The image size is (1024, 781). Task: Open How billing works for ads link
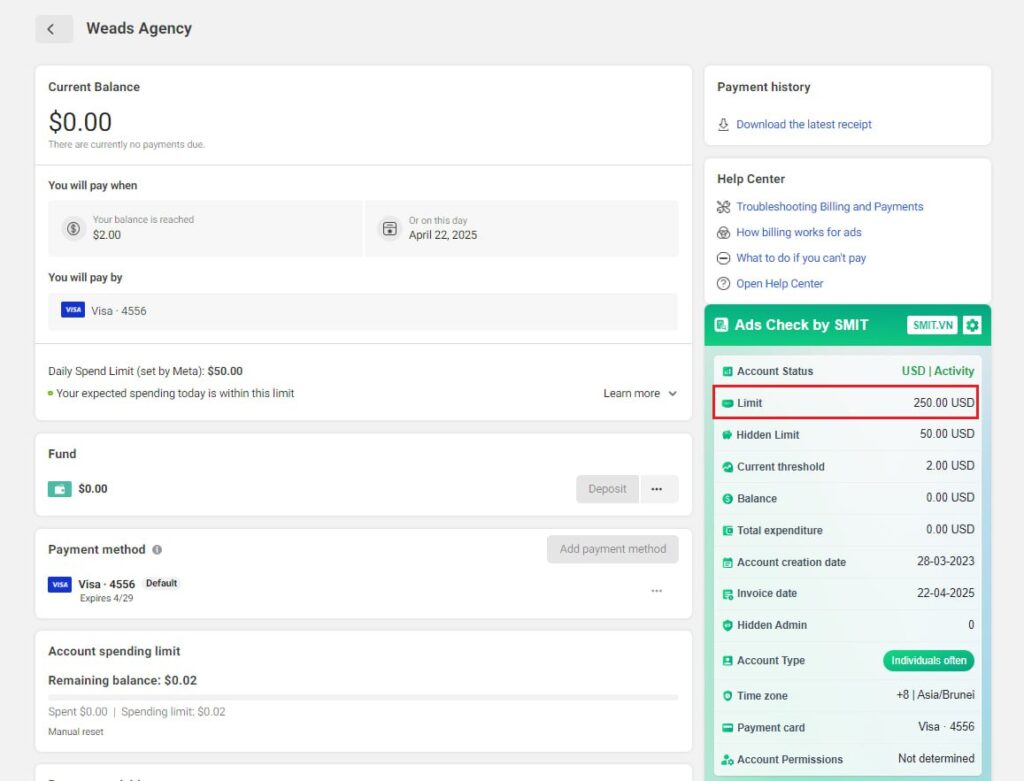[799, 232]
